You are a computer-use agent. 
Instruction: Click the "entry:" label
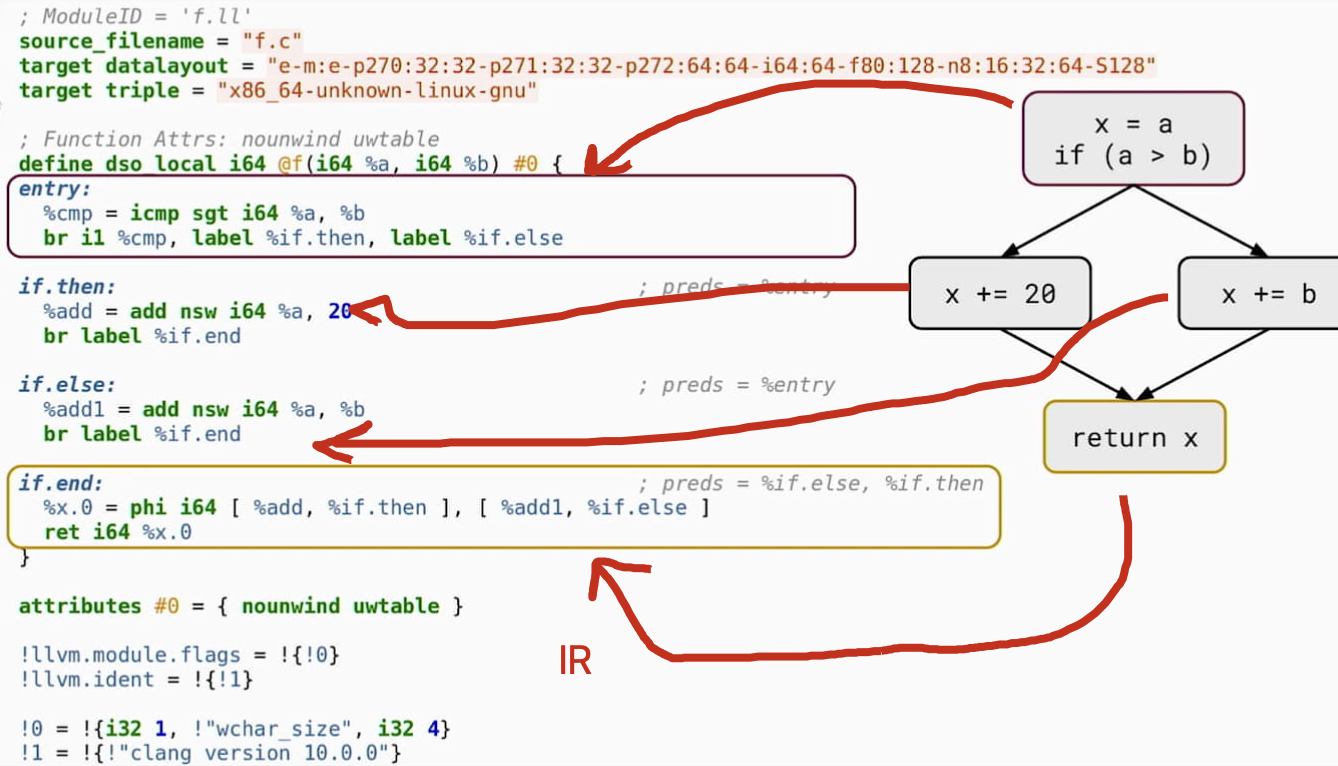click(x=55, y=188)
